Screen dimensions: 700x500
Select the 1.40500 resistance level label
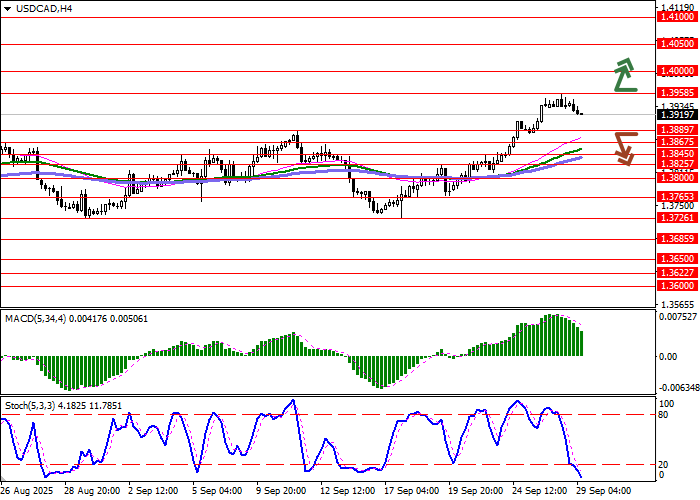tap(677, 44)
